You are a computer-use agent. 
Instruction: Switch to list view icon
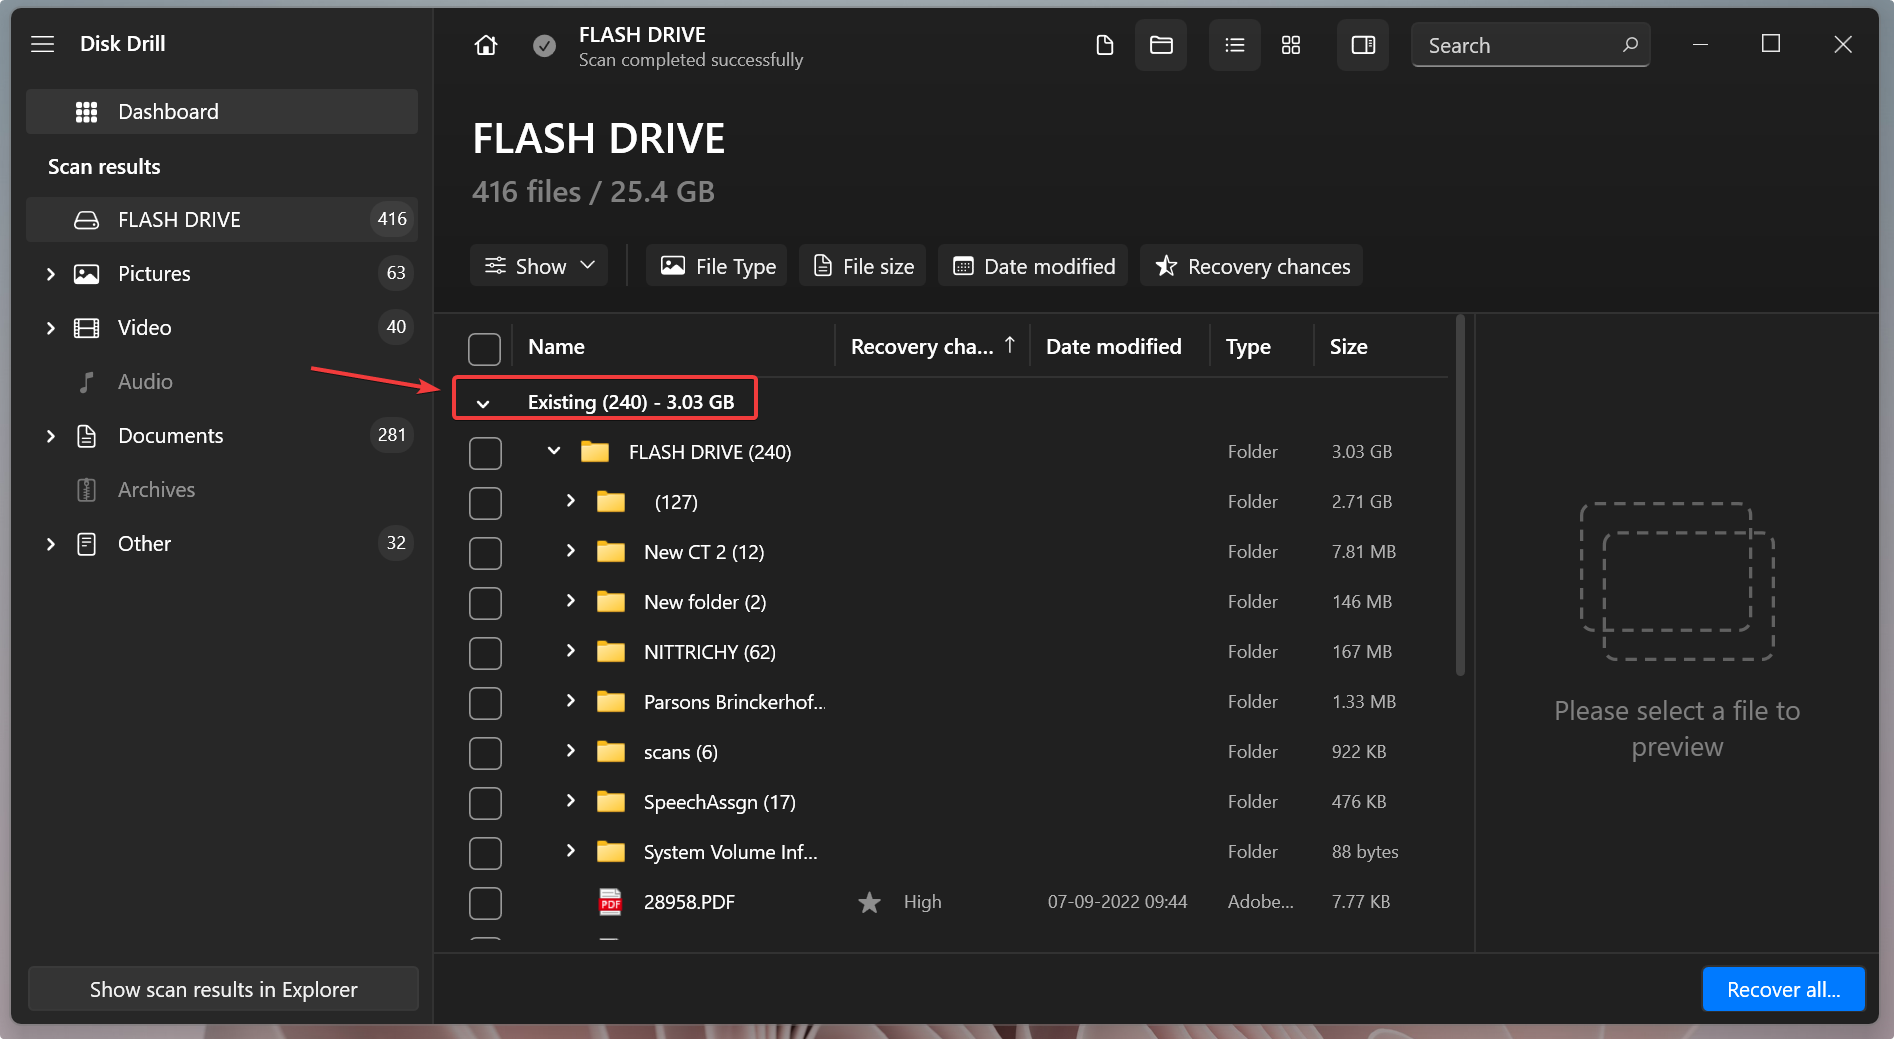tap(1235, 45)
